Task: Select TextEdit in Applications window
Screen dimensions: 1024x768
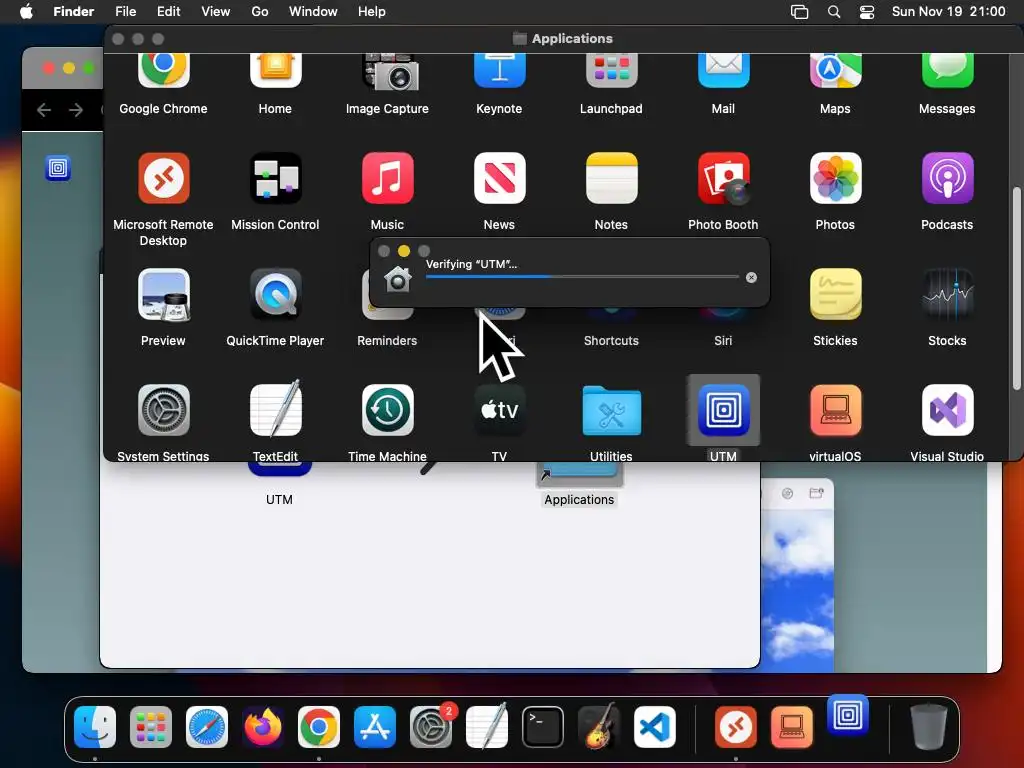Action: 275,410
